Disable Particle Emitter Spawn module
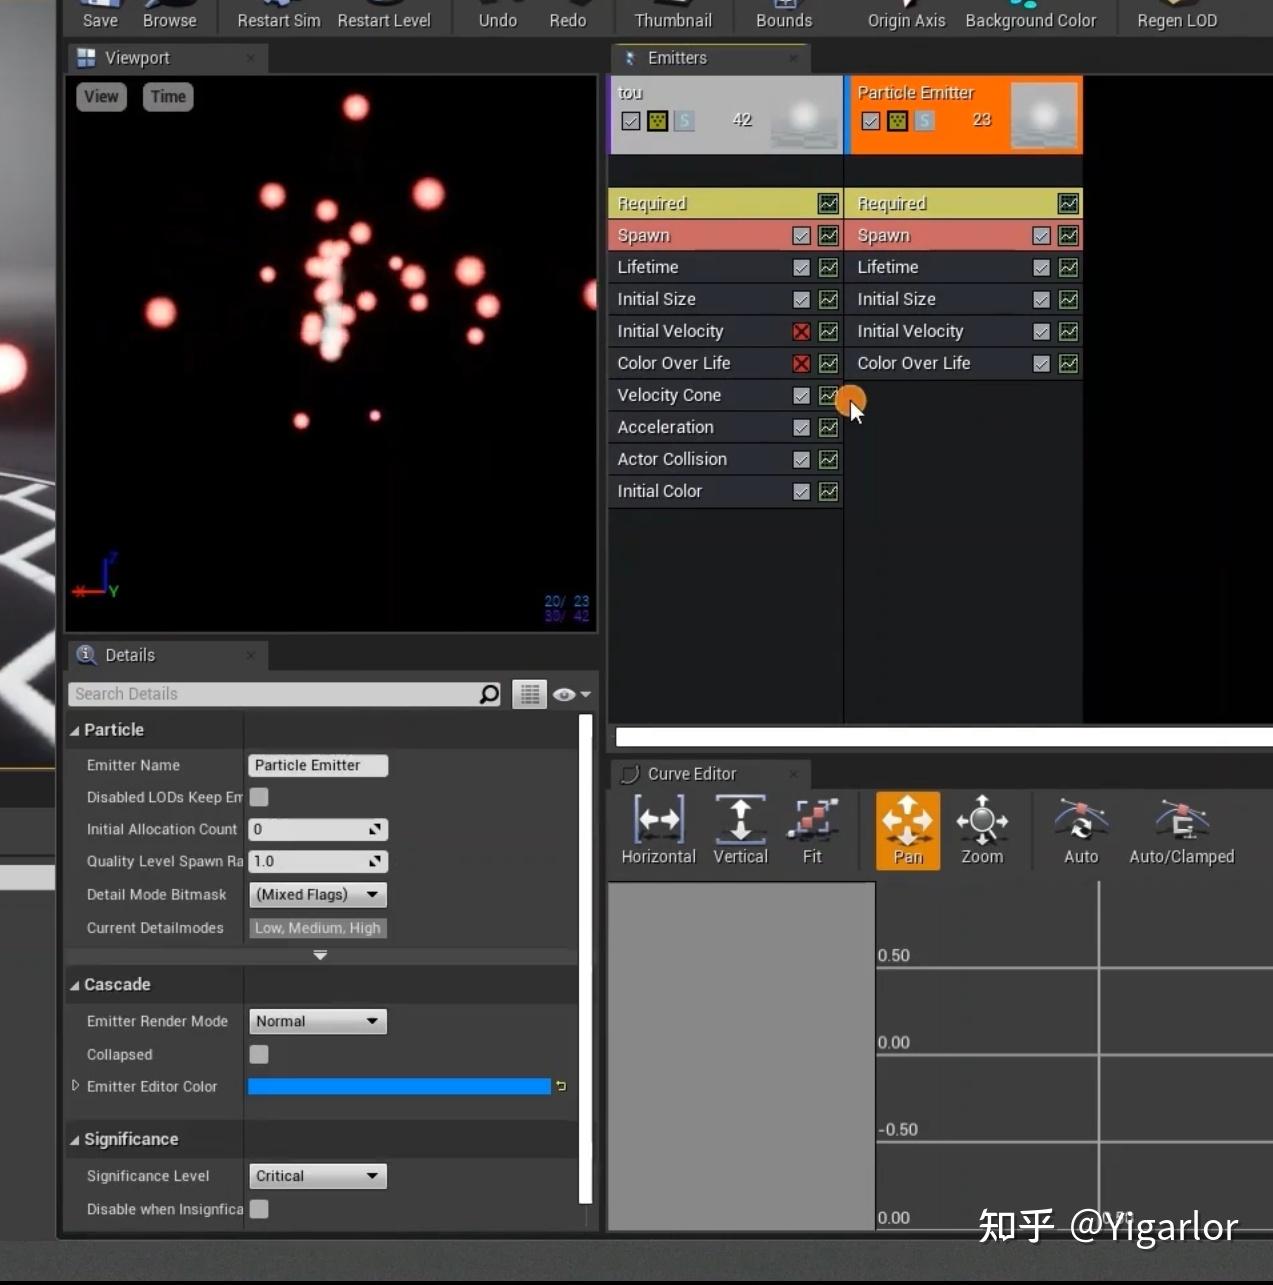The image size is (1273, 1285). tap(1041, 236)
